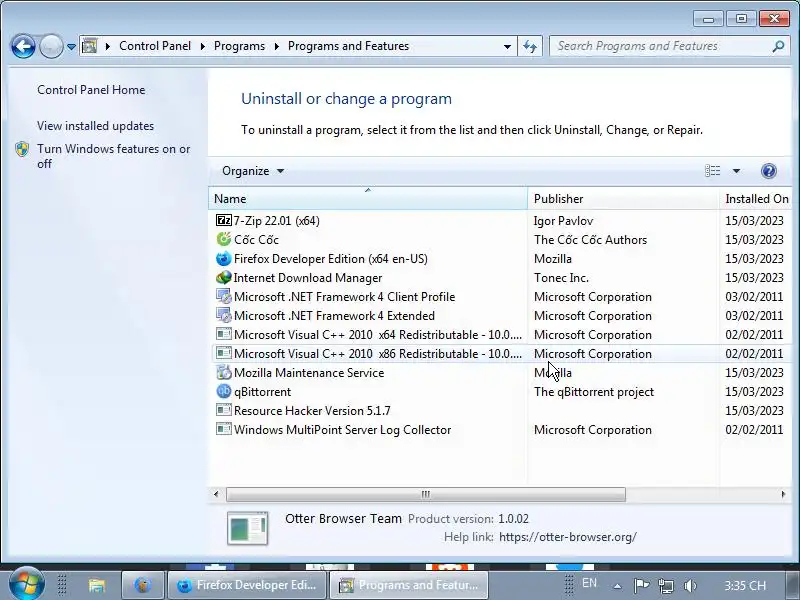This screenshot has height=600, width=800.
Task: Open the Windows Start orb
Action: pyautogui.click(x=26, y=585)
